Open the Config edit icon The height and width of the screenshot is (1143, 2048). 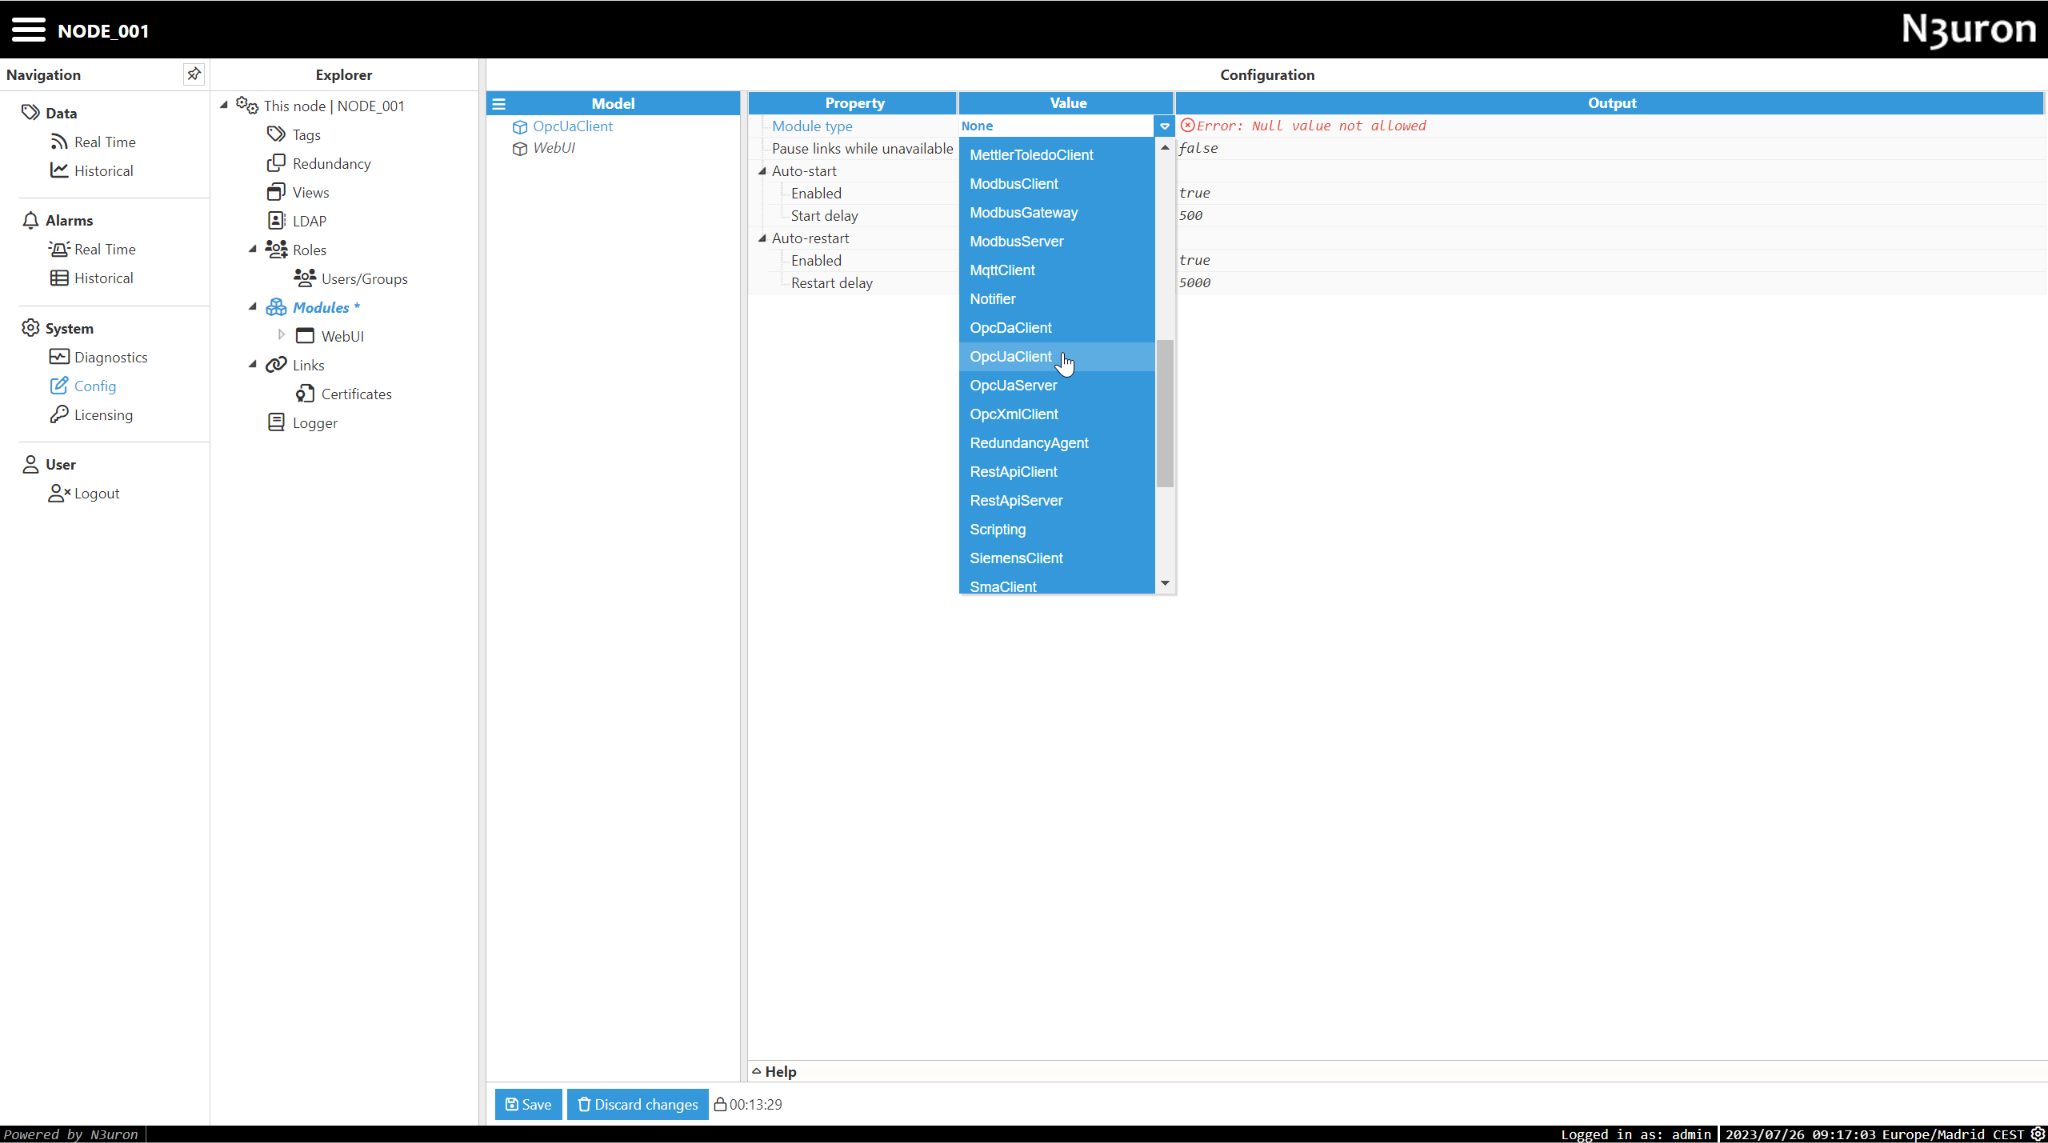59,386
